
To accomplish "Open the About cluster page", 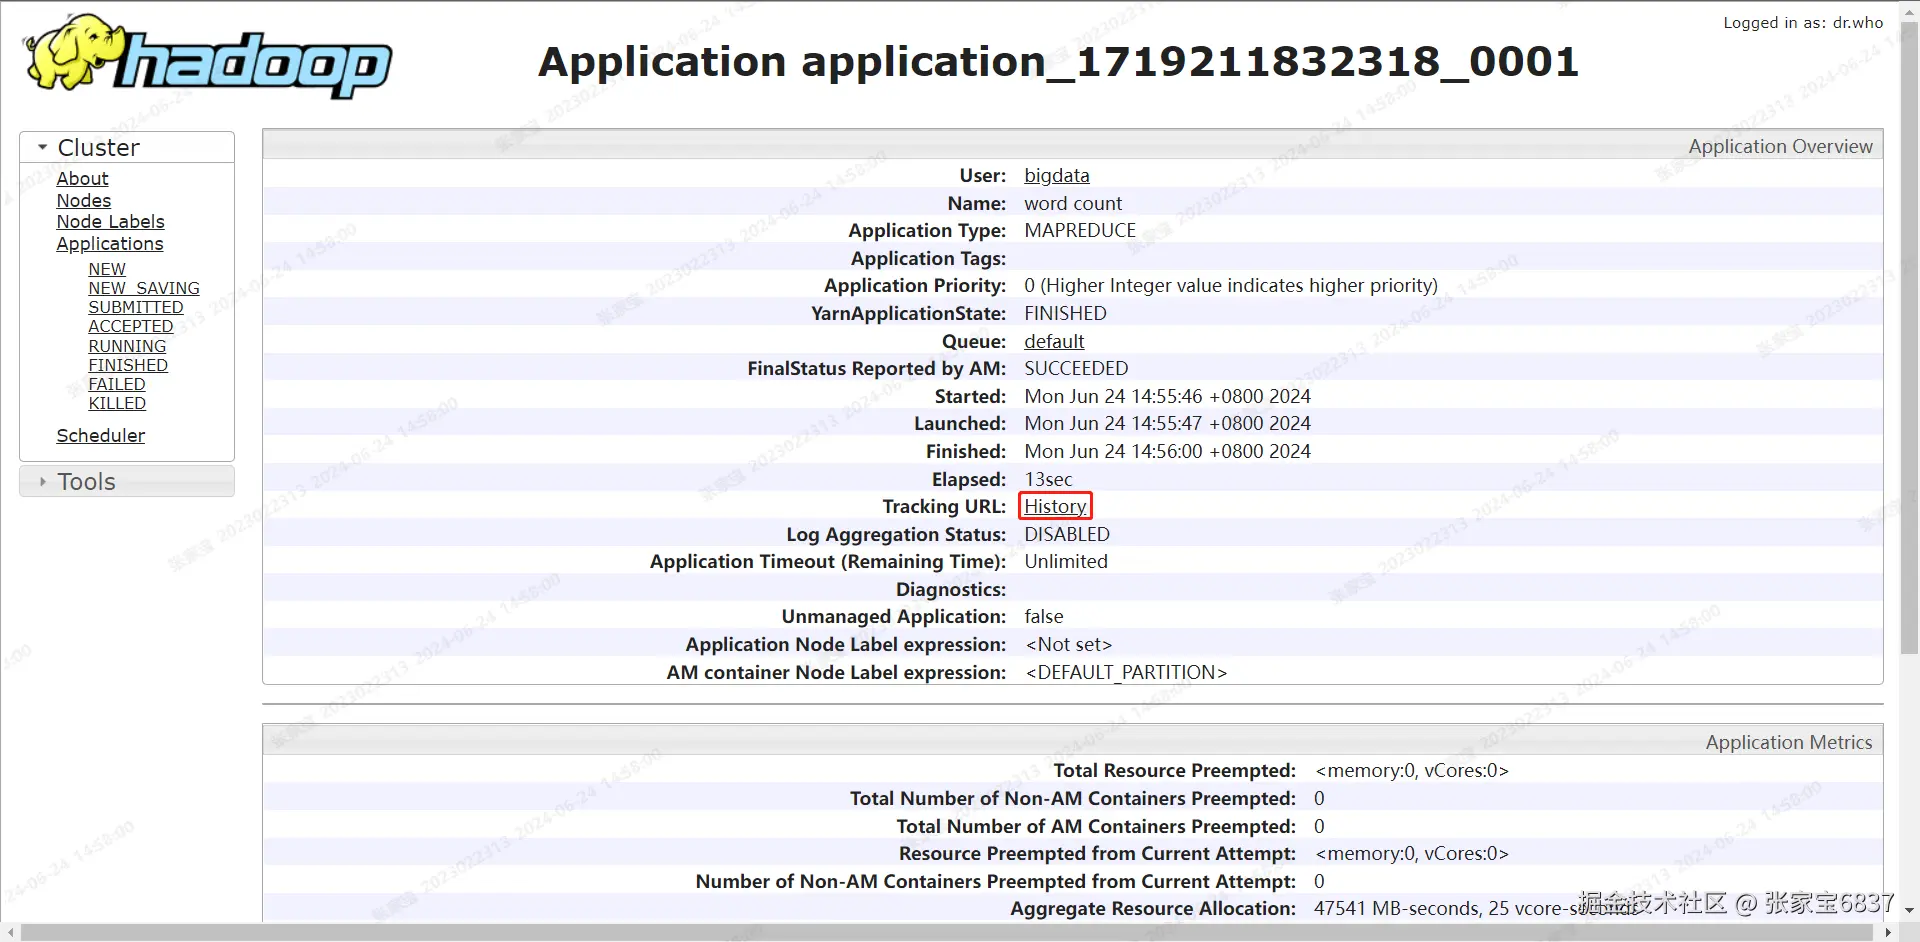I will click(82, 178).
